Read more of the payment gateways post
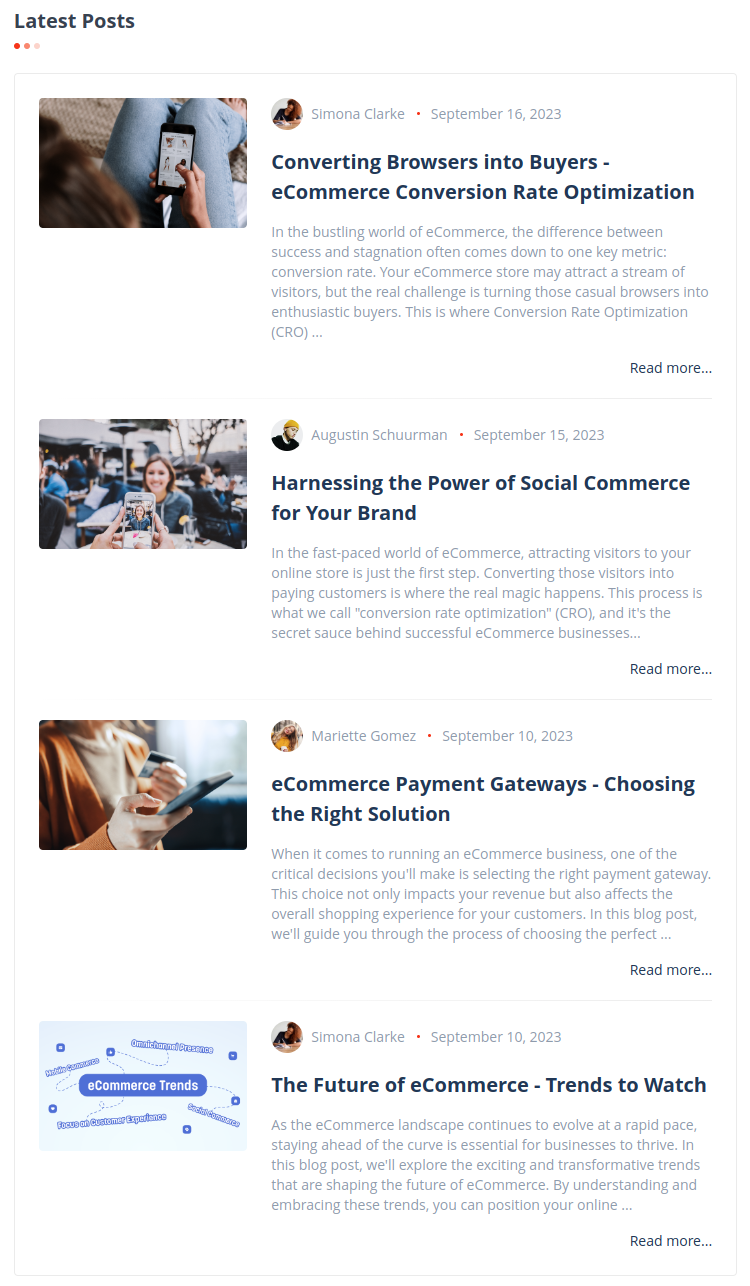Viewport: 750px width, 1286px height. point(670,970)
